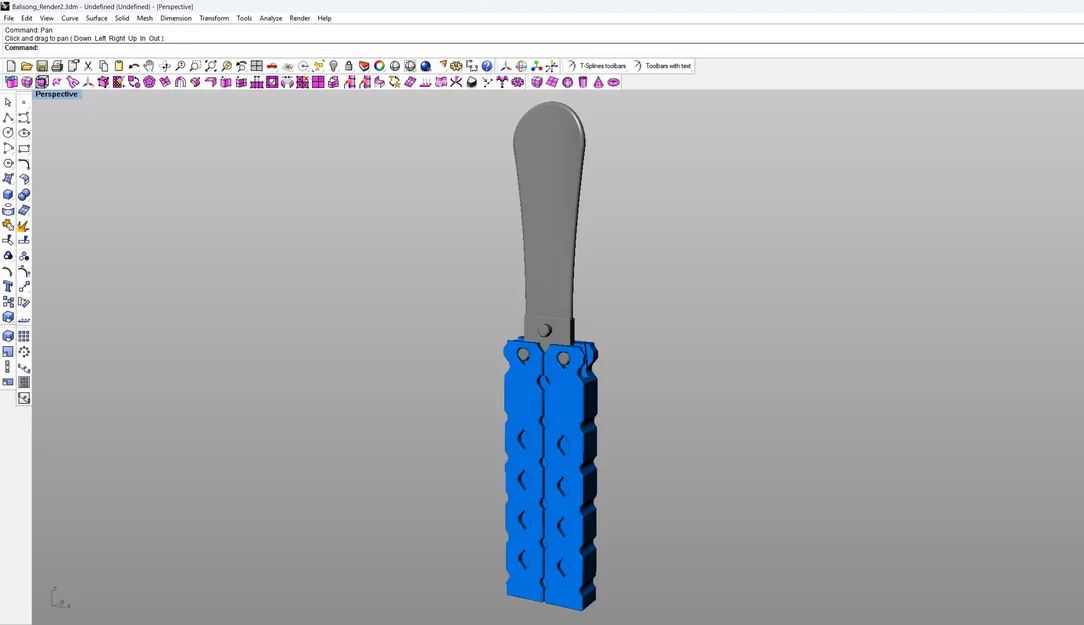Click the T-Splines cone primitive icon
Screen dimensions: 1084x625
pyautogui.click(x=598, y=82)
